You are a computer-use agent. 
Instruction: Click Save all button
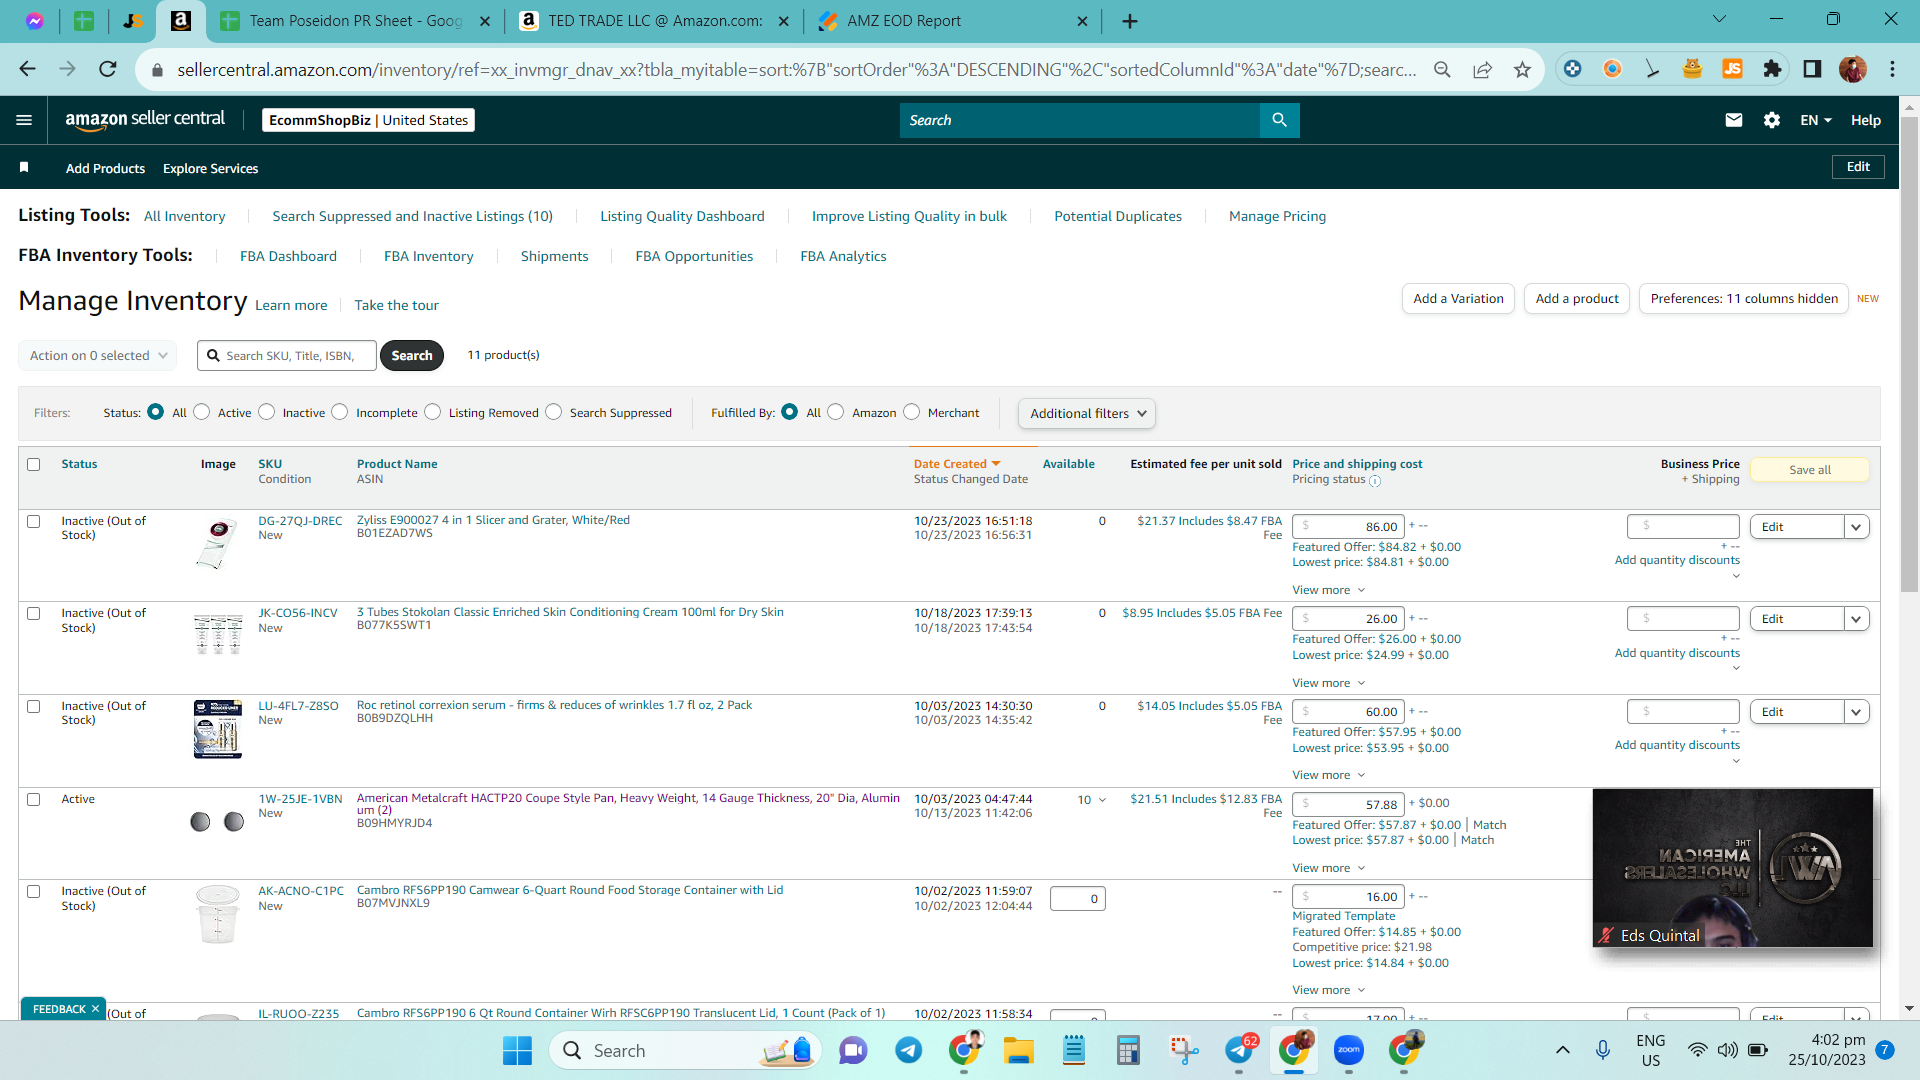pos(1810,470)
